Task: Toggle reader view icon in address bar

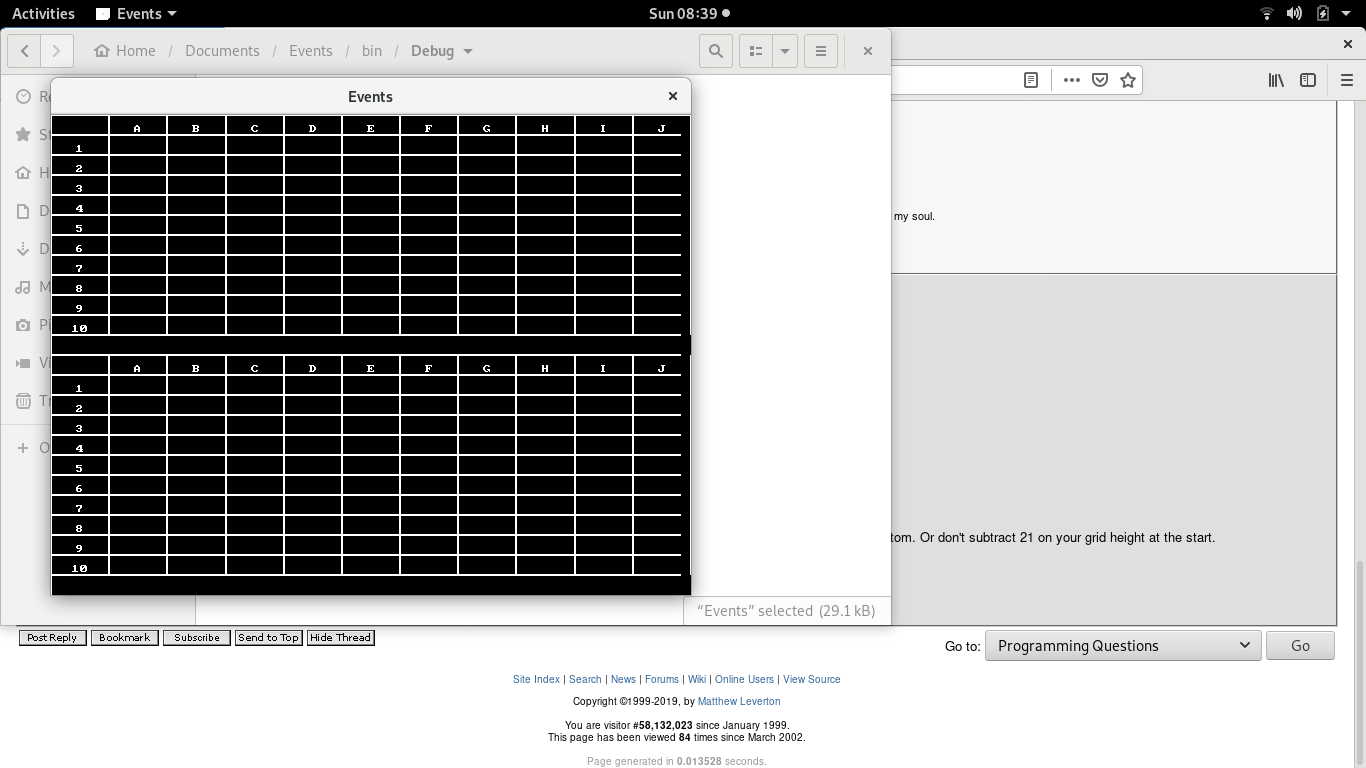Action: 1031,80
